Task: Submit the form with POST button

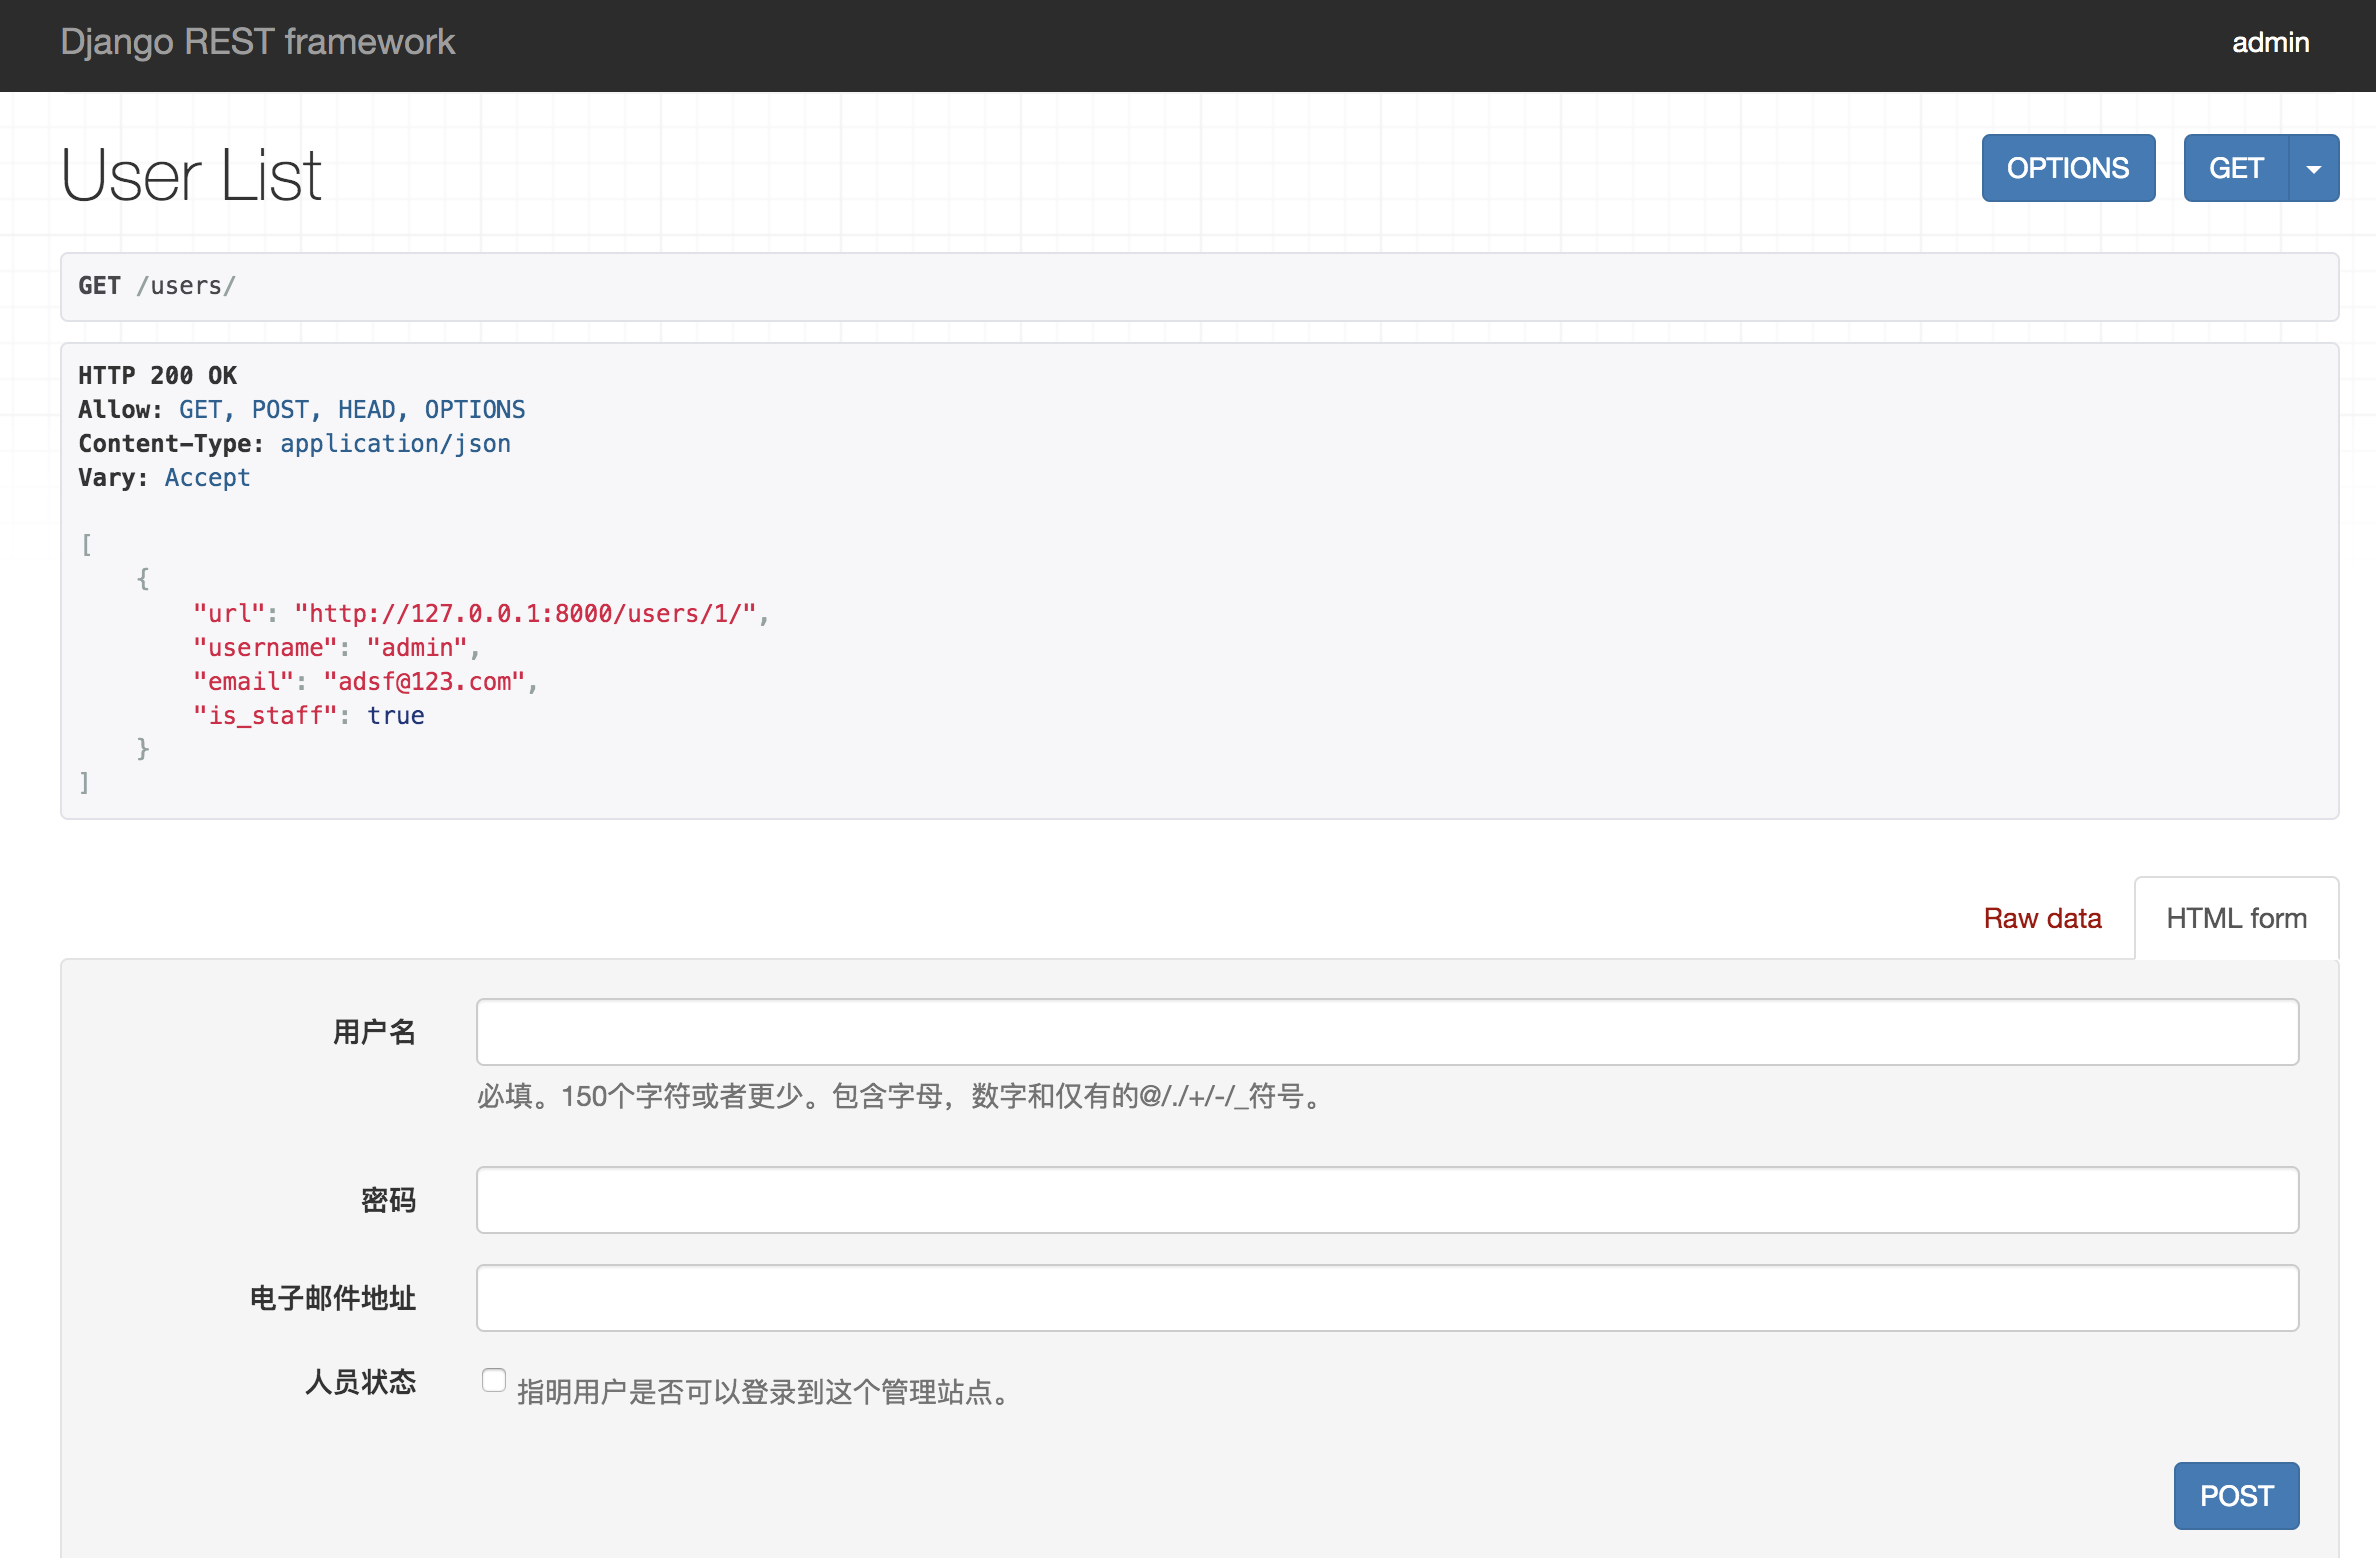Action: pyautogui.click(x=2236, y=1495)
